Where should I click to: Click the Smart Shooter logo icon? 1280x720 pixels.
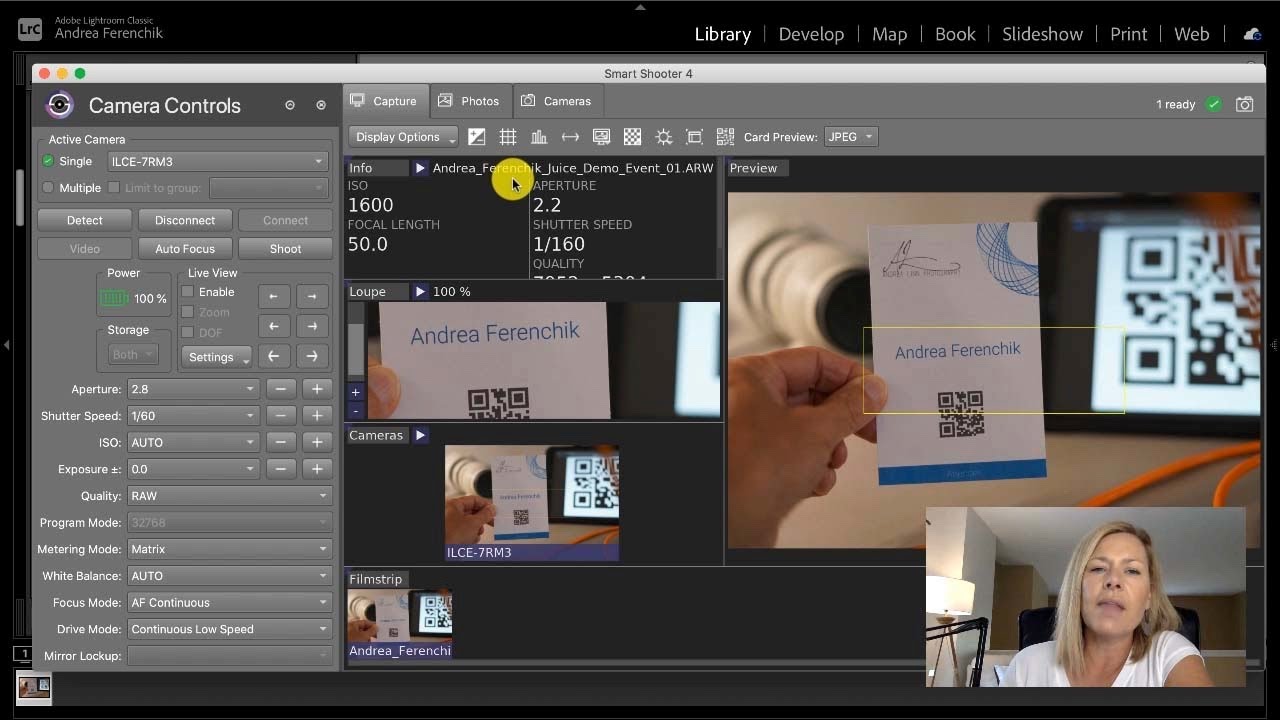point(60,105)
